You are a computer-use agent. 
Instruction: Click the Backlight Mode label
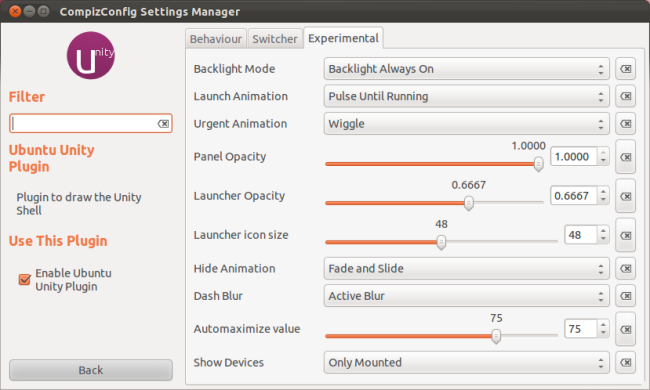pyautogui.click(x=234, y=69)
